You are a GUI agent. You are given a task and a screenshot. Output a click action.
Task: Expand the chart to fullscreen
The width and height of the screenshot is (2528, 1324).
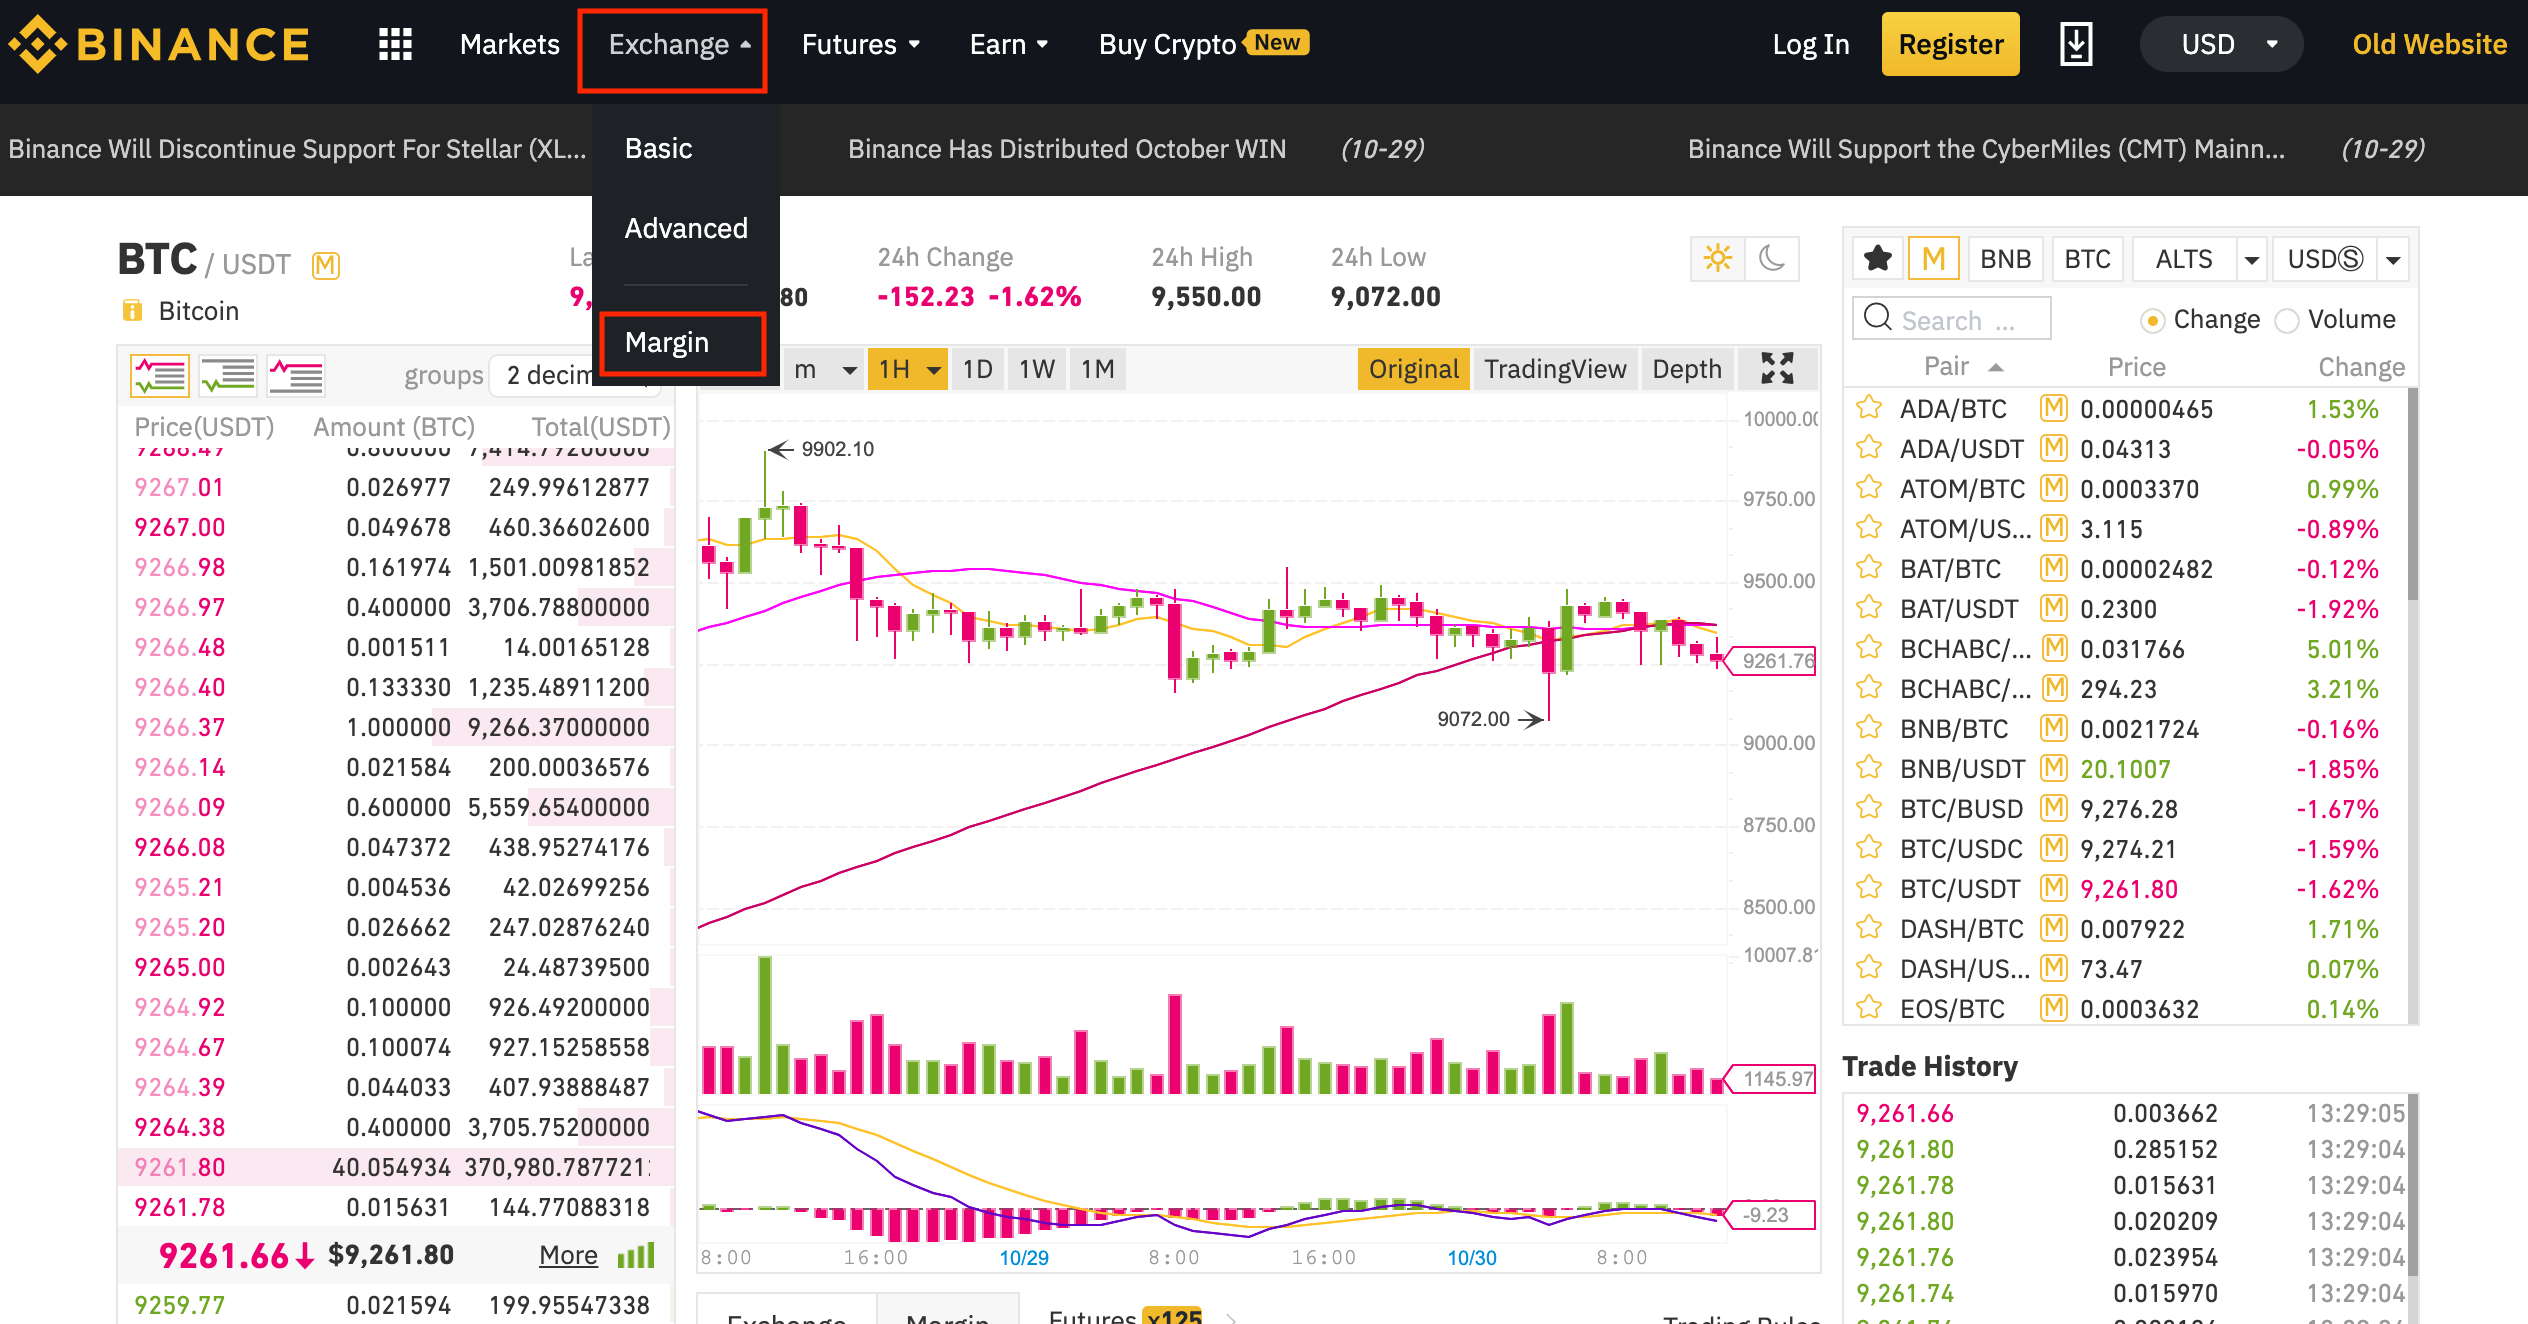click(1778, 368)
